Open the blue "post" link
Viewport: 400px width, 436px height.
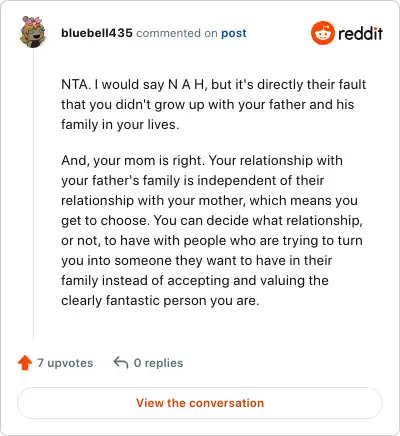(x=234, y=33)
